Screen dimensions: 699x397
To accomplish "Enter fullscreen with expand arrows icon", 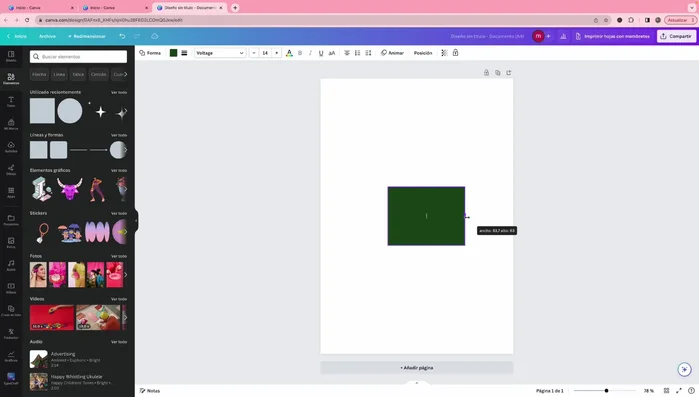I will point(679,391).
